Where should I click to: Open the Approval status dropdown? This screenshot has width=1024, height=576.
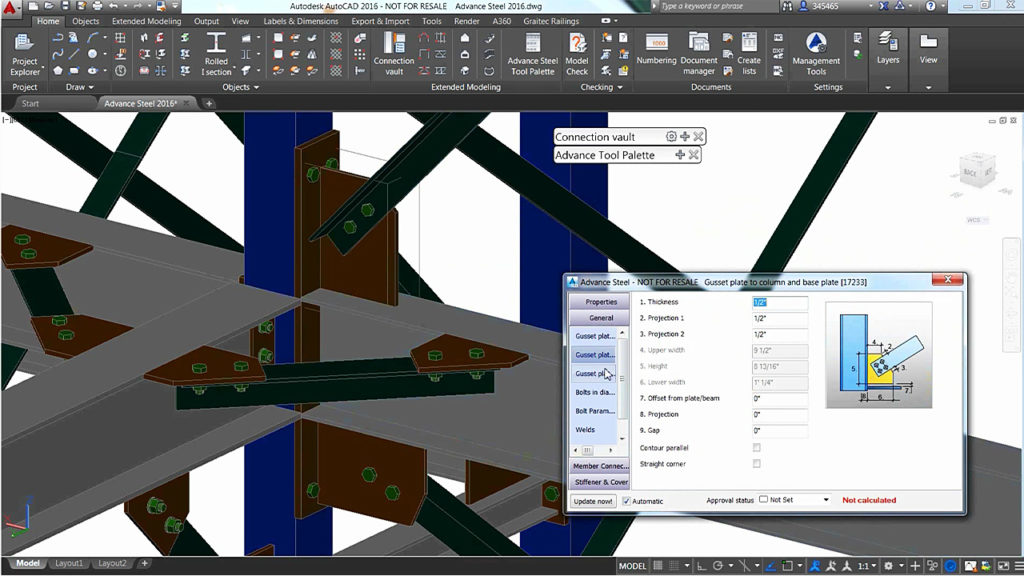[x=826, y=500]
